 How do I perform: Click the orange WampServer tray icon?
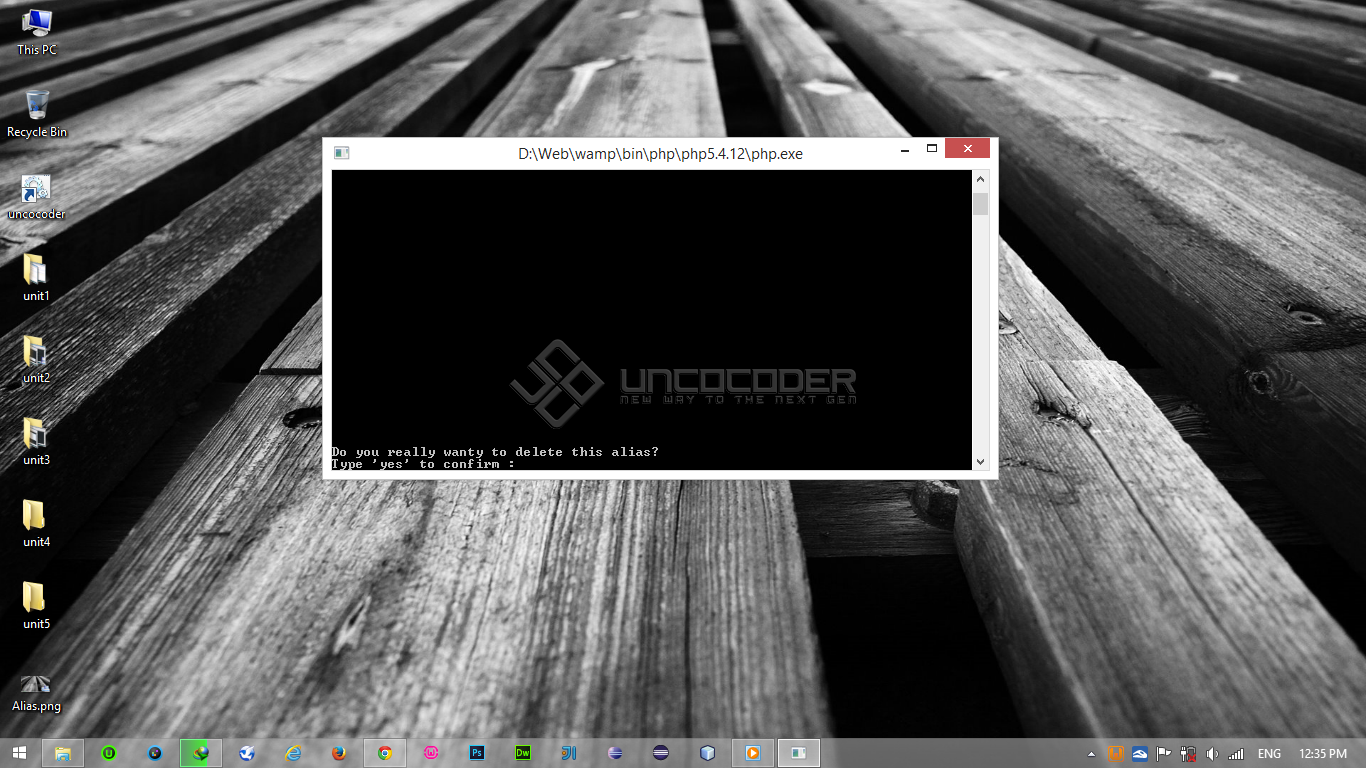pyautogui.click(x=1115, y=754)
